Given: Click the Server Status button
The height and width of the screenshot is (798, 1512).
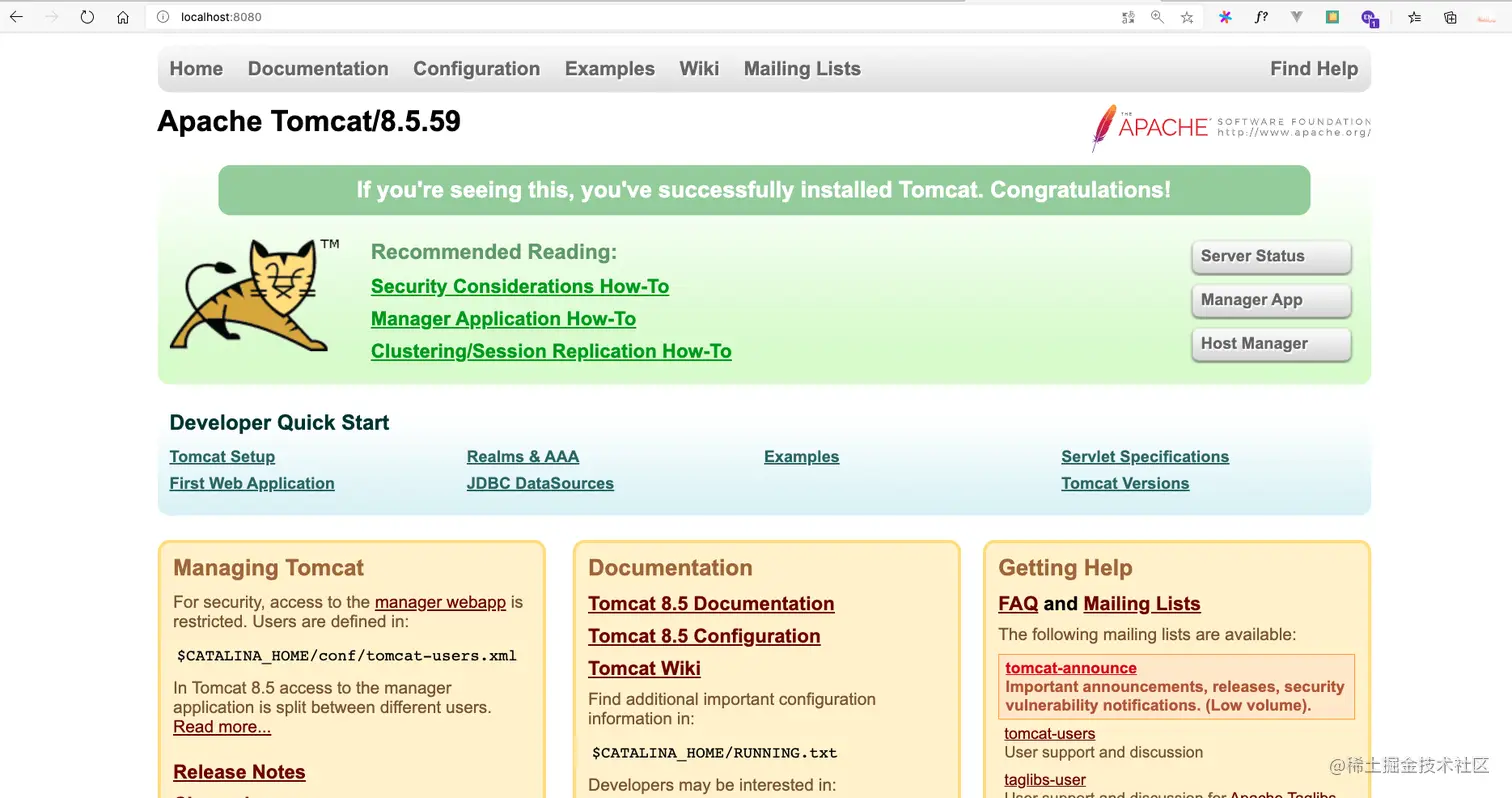Looking at the screenshot, I should (1271, 256).
